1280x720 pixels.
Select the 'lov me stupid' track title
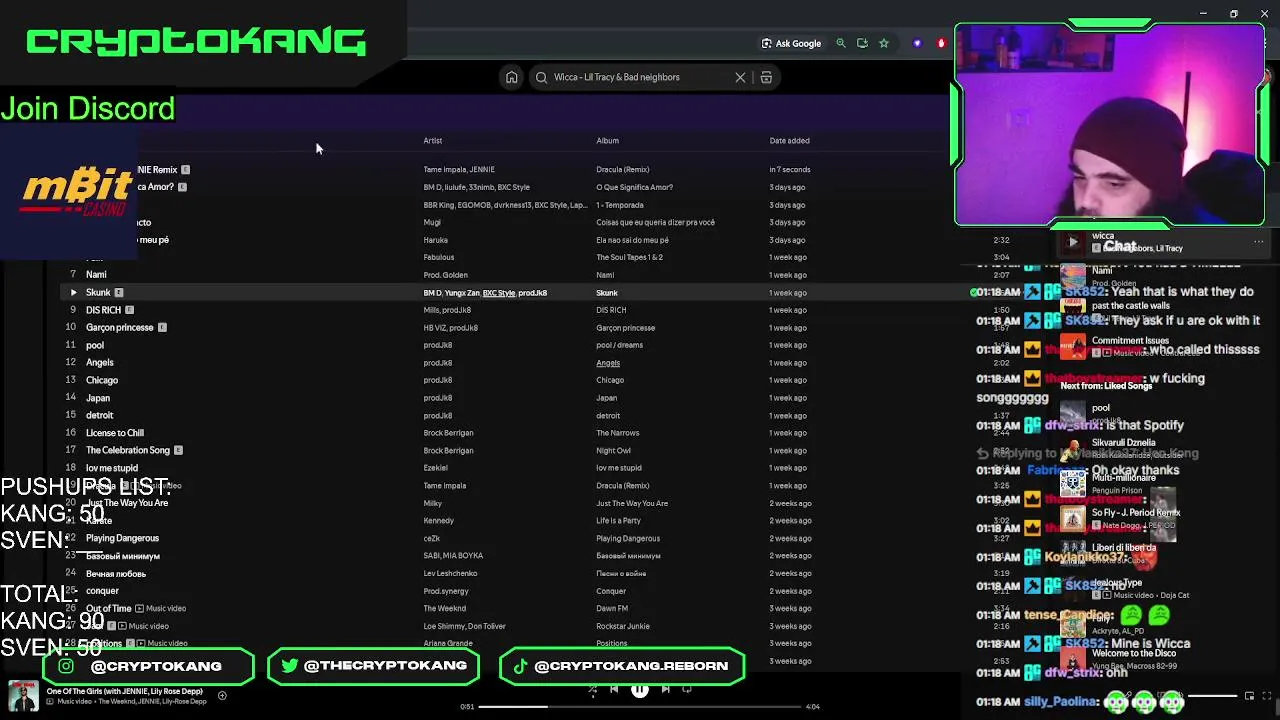(x=112, y=468)
